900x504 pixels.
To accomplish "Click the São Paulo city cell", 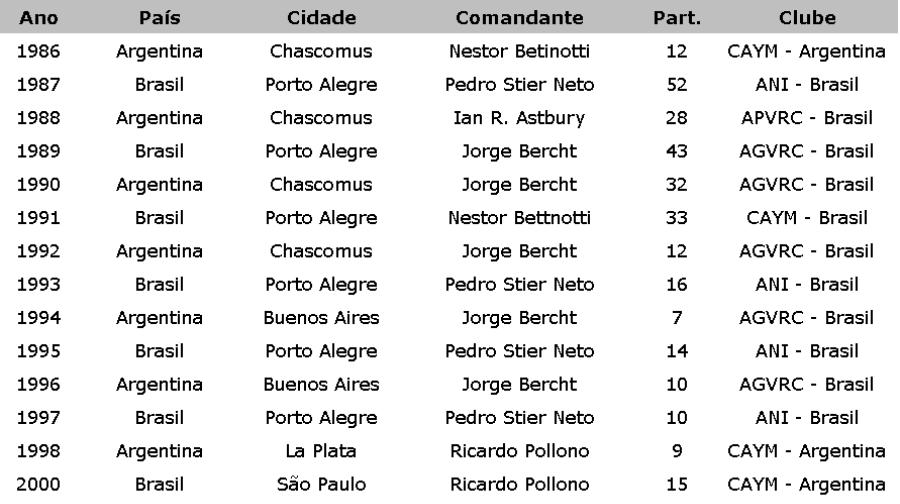I will 321,484.
